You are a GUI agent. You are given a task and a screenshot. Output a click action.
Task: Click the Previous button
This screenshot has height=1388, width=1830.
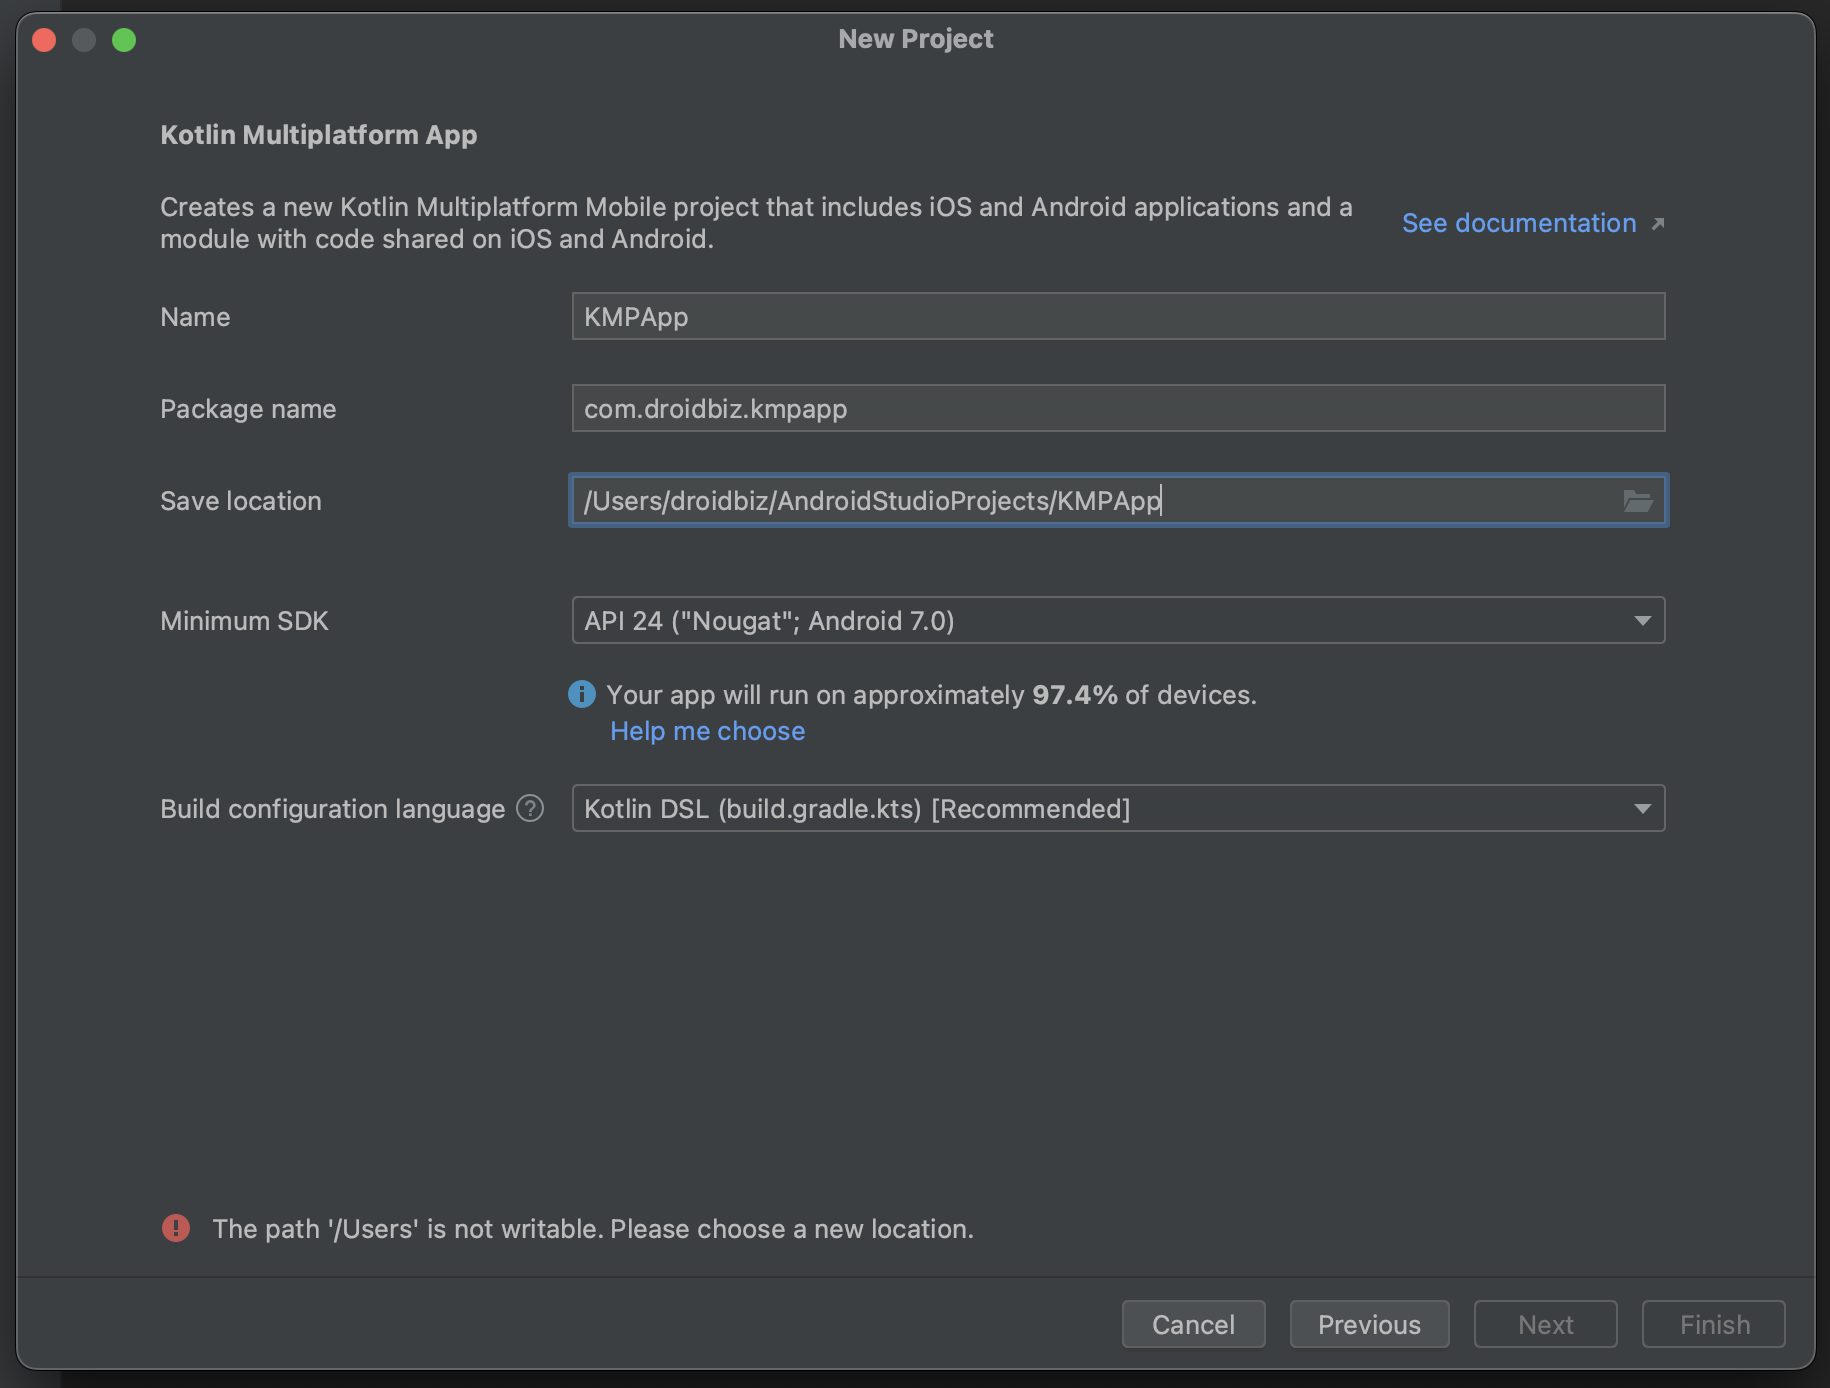[1369, 1324]
